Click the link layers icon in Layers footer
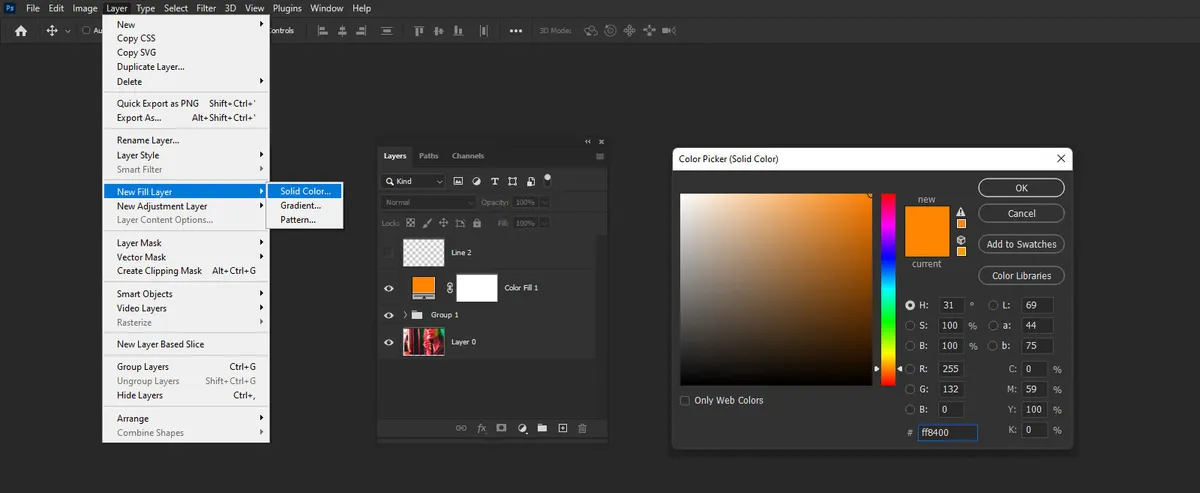 461,428
